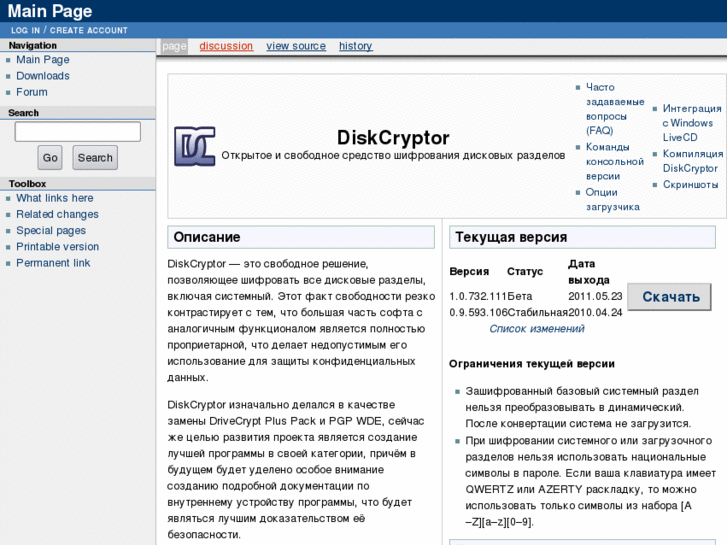Click the Бета status cell
Screen dimensions: 727x545
pos(520,296)
